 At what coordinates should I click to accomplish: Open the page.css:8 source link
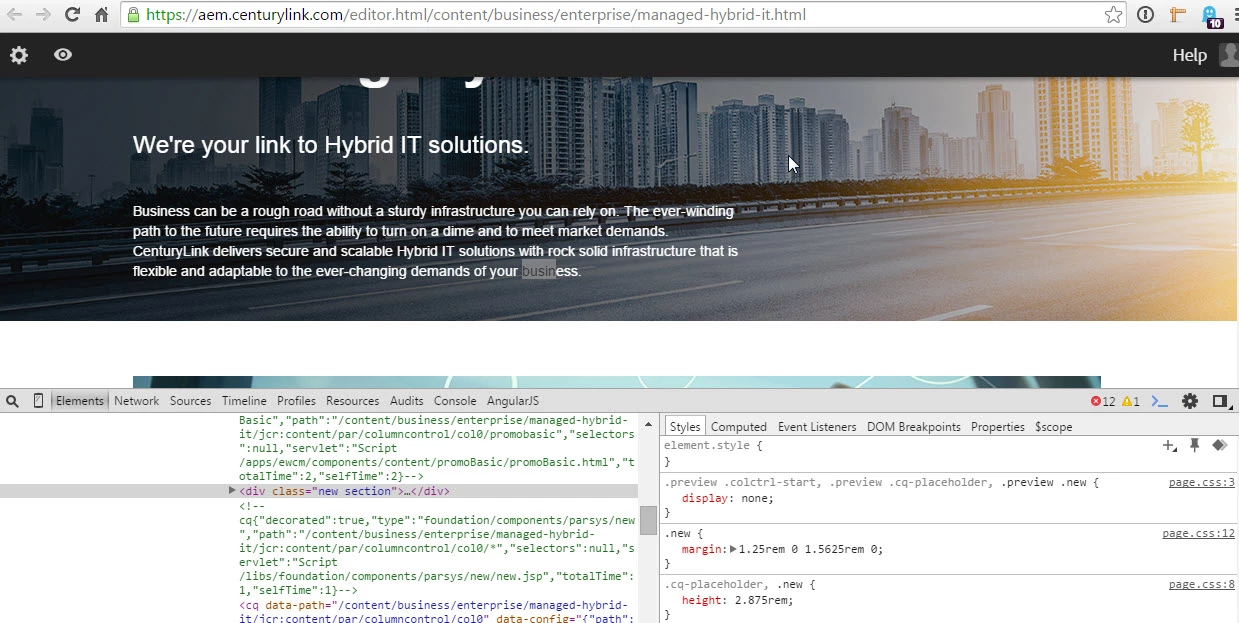pyautogui.click(x=1202, y=585)
